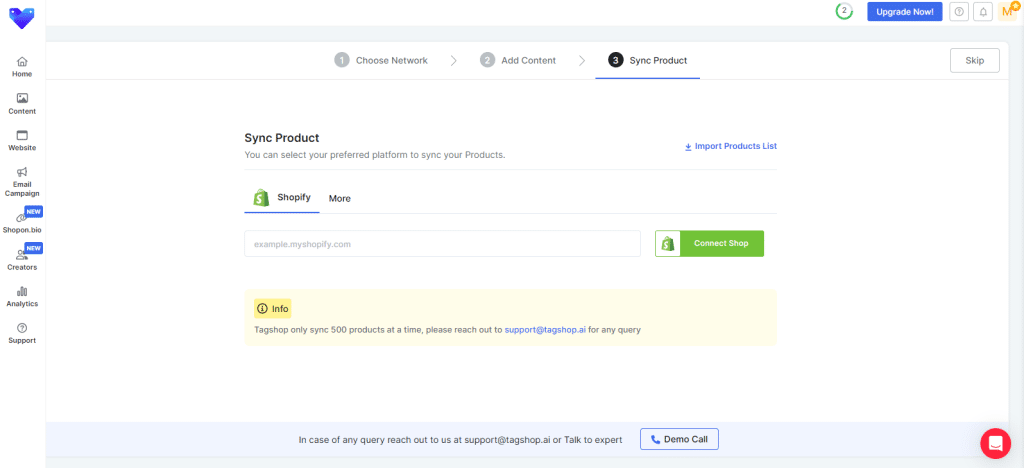Open Shopon.bio from sidebar
1024x468 pixels.
tap(22, 223)
